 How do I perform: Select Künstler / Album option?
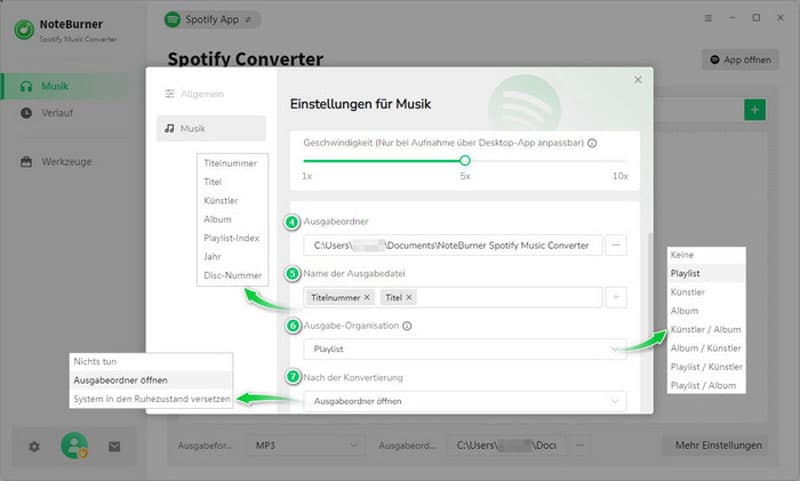click(706, 330)
